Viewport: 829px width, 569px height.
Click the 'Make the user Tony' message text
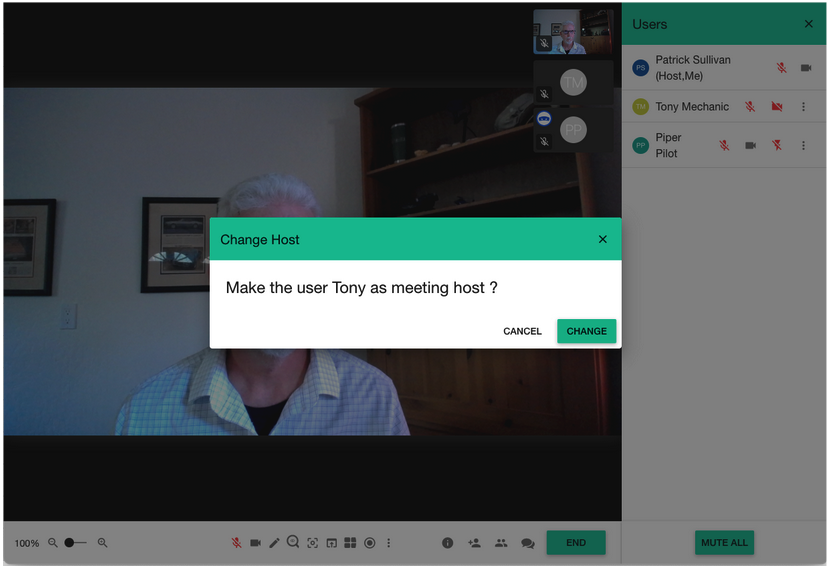tap(361, 288)
